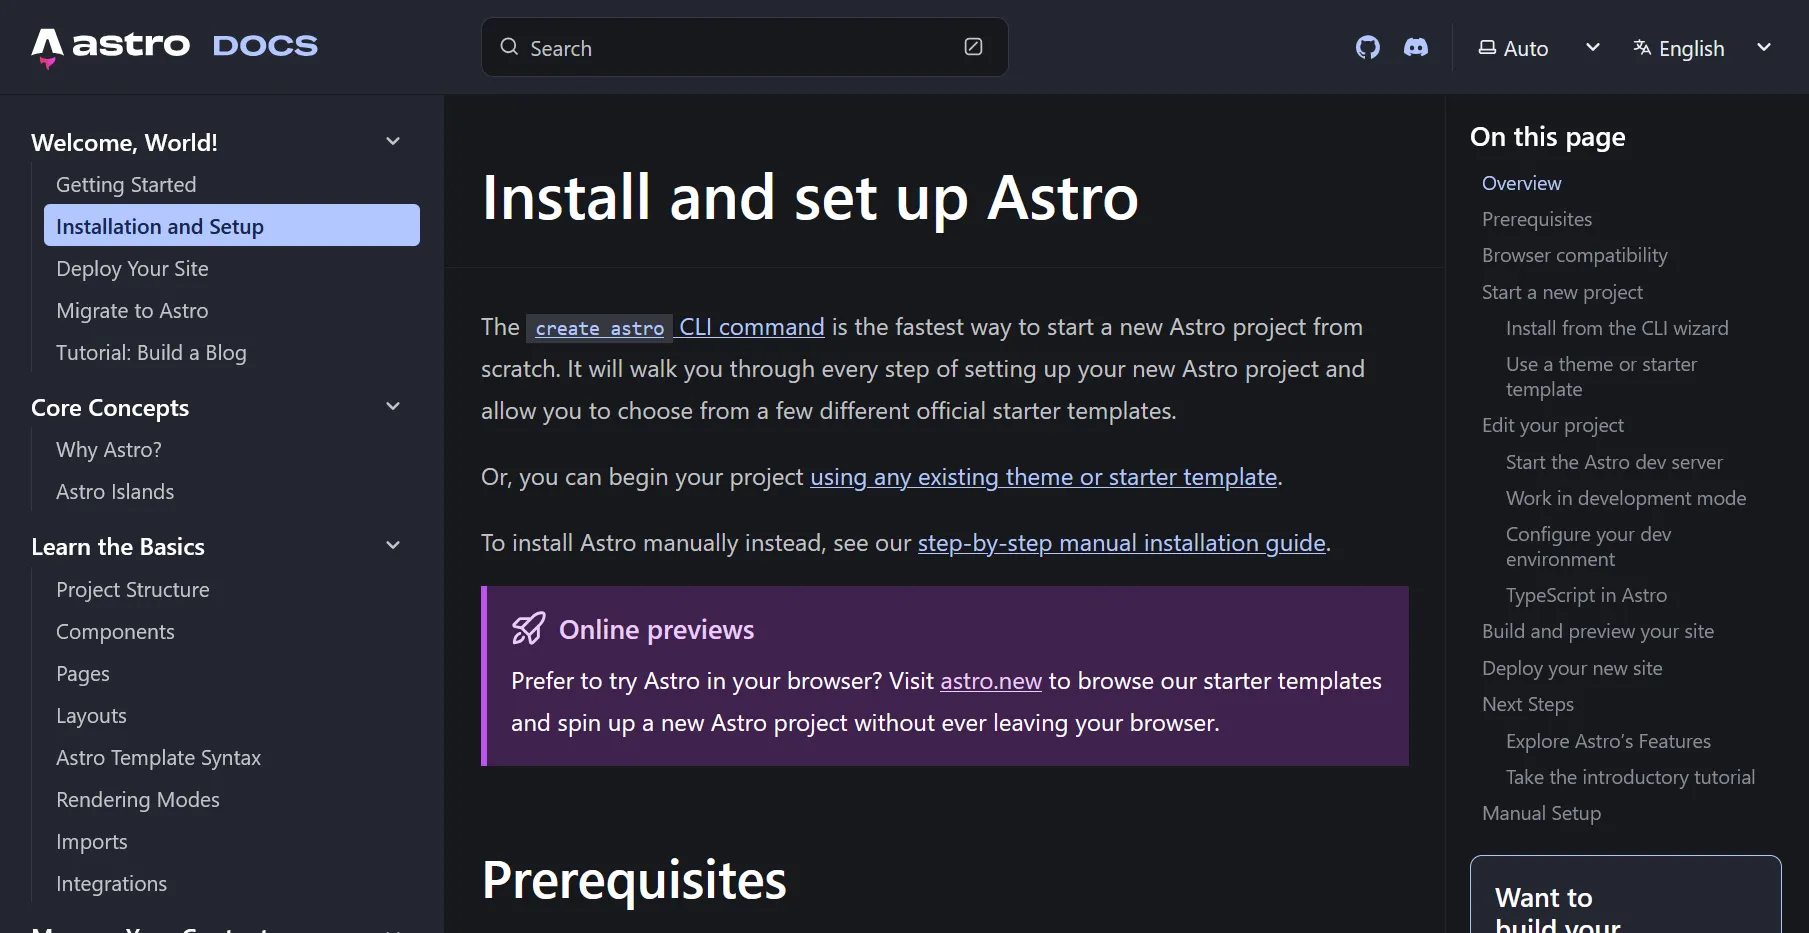Open the Discord community icon
1809x933 pixels.
tap(1416, 47)
